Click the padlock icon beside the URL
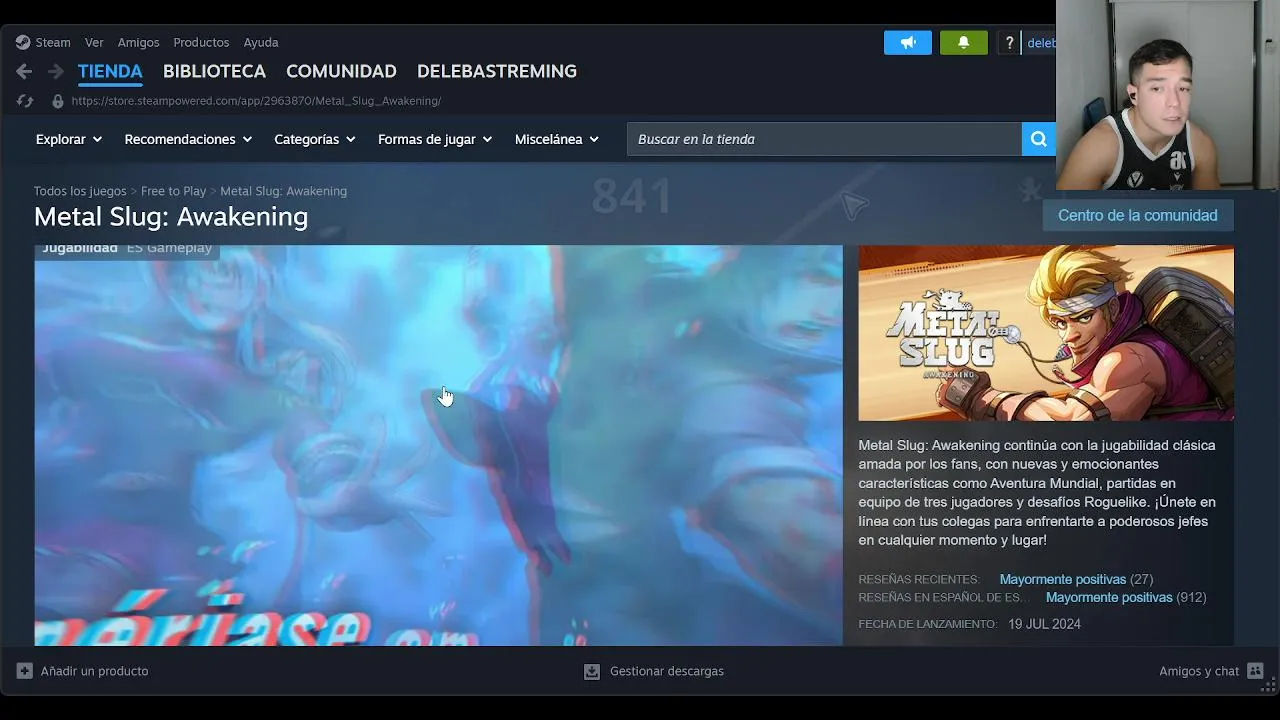1280x720 pixels. pyautogui.click(x=58, y=101)
